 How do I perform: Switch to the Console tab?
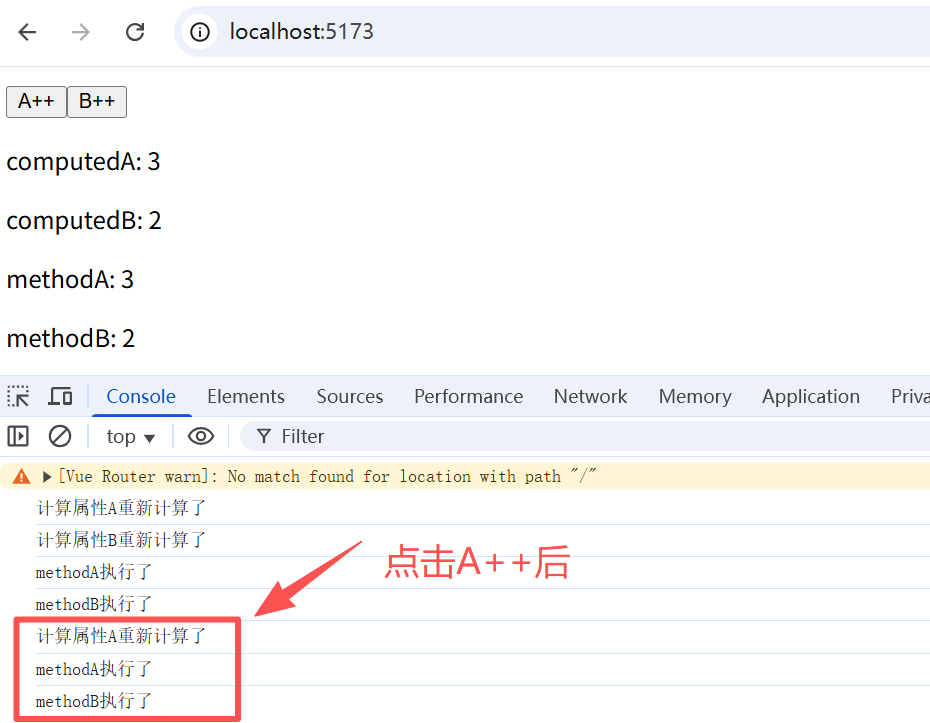click(141, 396)
